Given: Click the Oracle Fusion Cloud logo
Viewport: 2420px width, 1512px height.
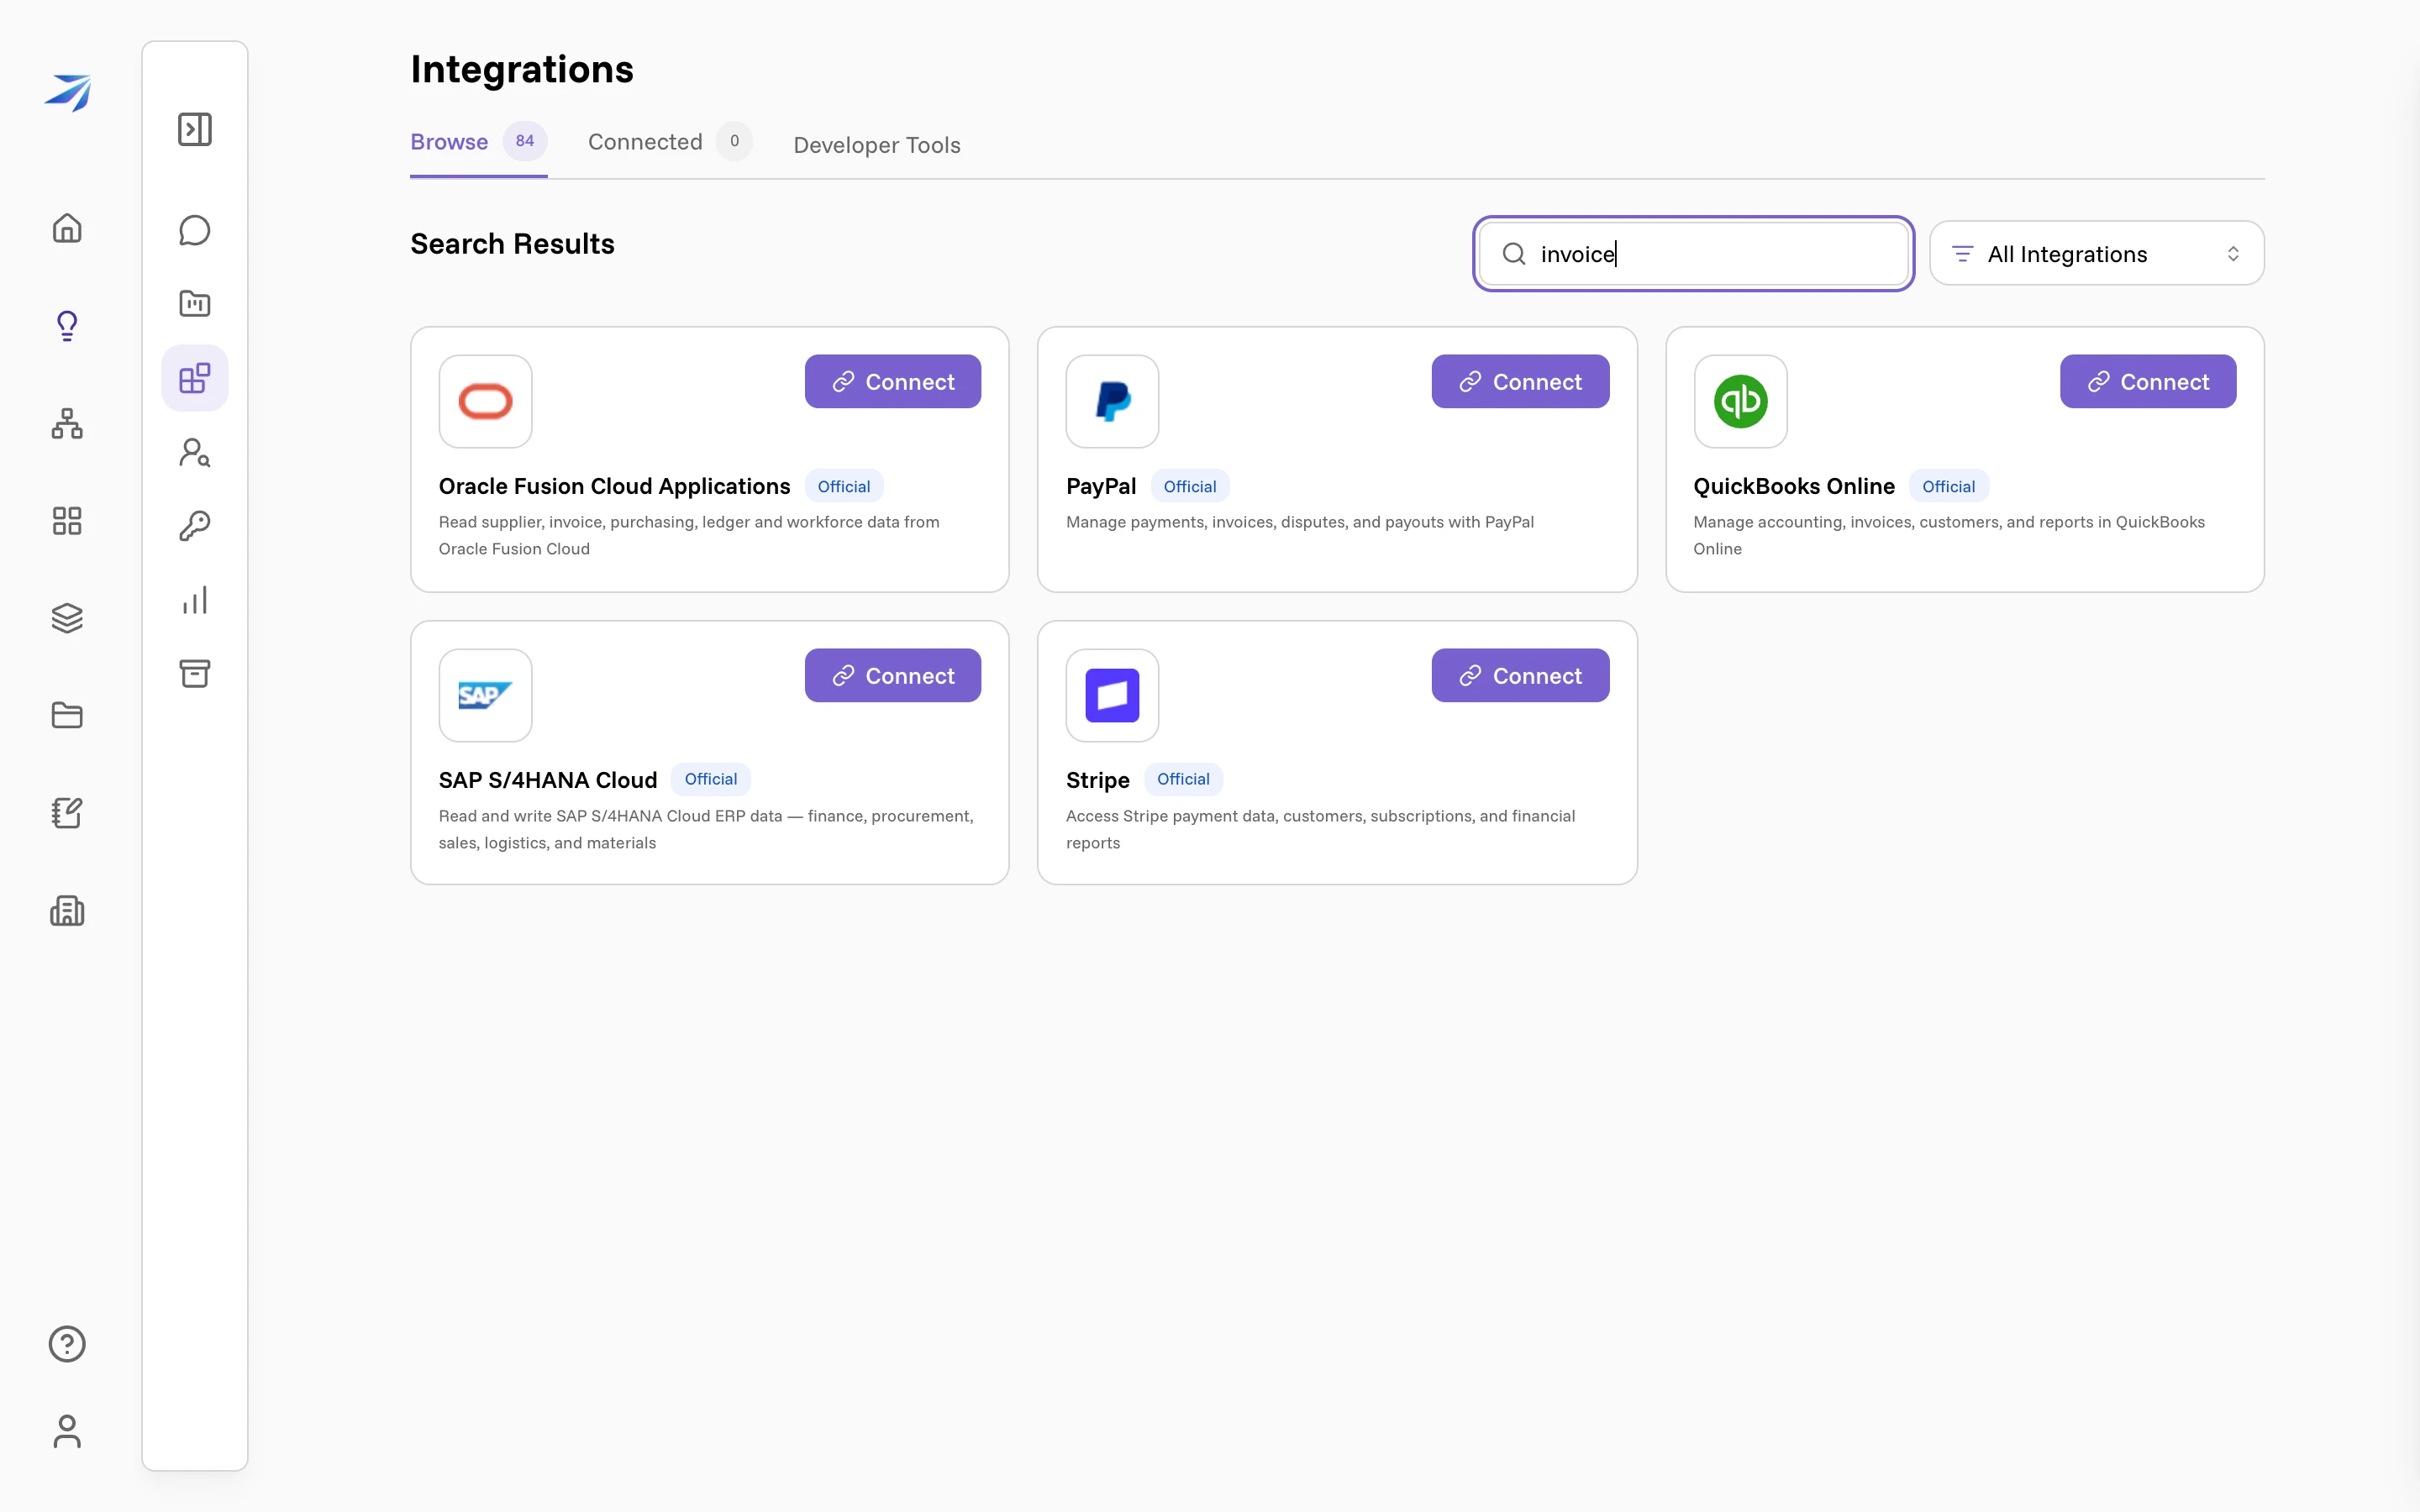Looking at the screenshot, I should click(x=485, y=401).
